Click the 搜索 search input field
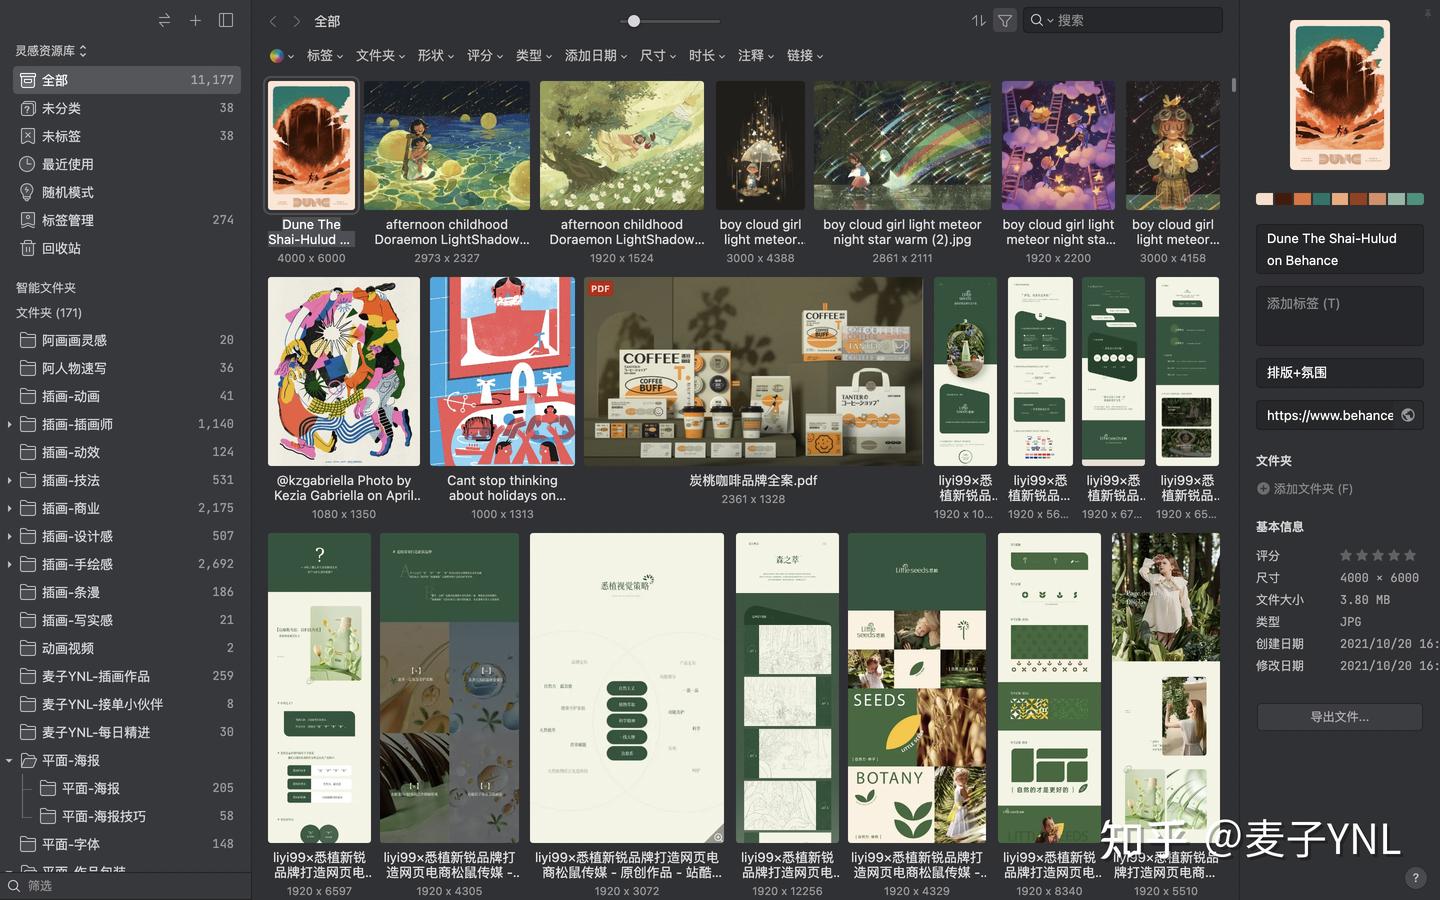The width and height of the screenshot is (1440, 900). (x=1122, y=20)
